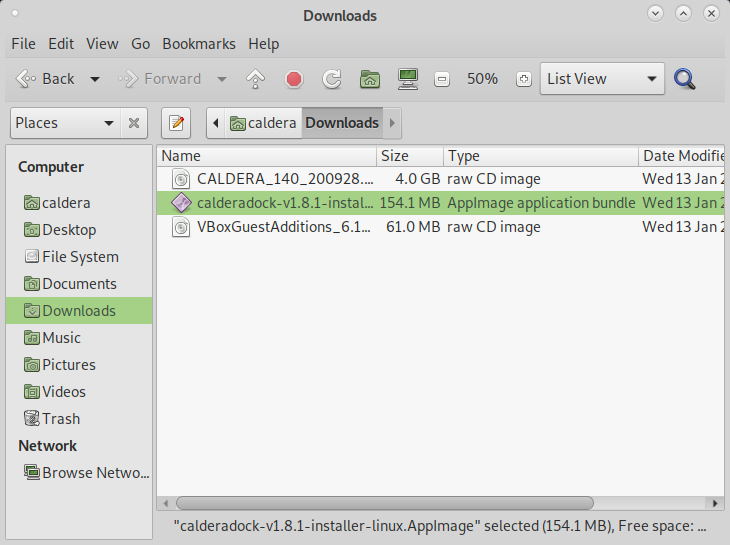Click the Browse Network icon in sidebar
This screenshot has height=545, width=730.
tap(32, 472)
